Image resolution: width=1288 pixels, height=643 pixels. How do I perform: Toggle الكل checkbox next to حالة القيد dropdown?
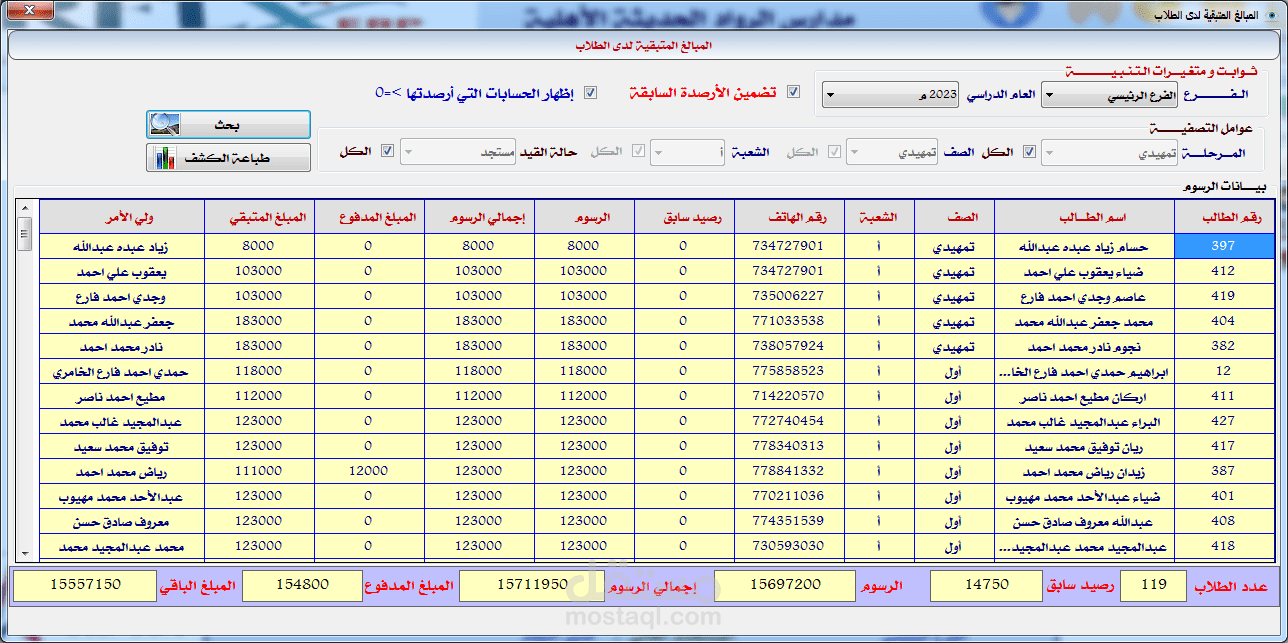[x=388, y=152]
